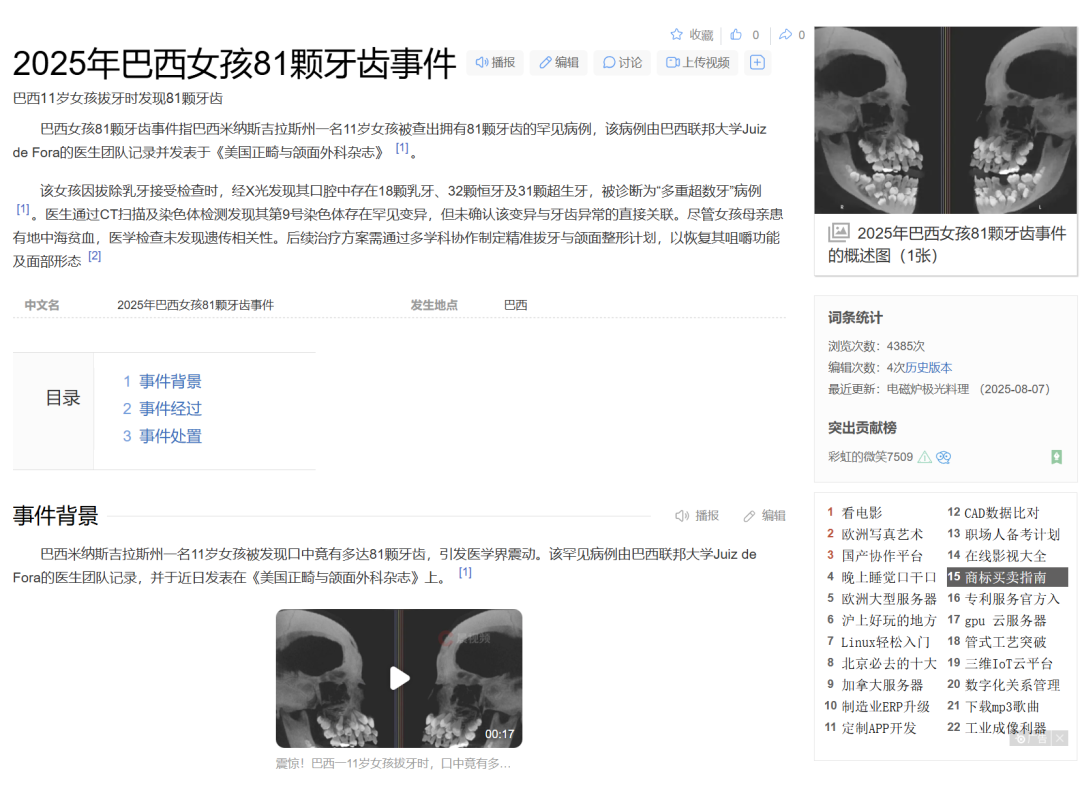Image resolution: width=1080 pixels, height=789 pixels.
Task: Play the embedded skull X-ray video
Action: click(399, 678)
